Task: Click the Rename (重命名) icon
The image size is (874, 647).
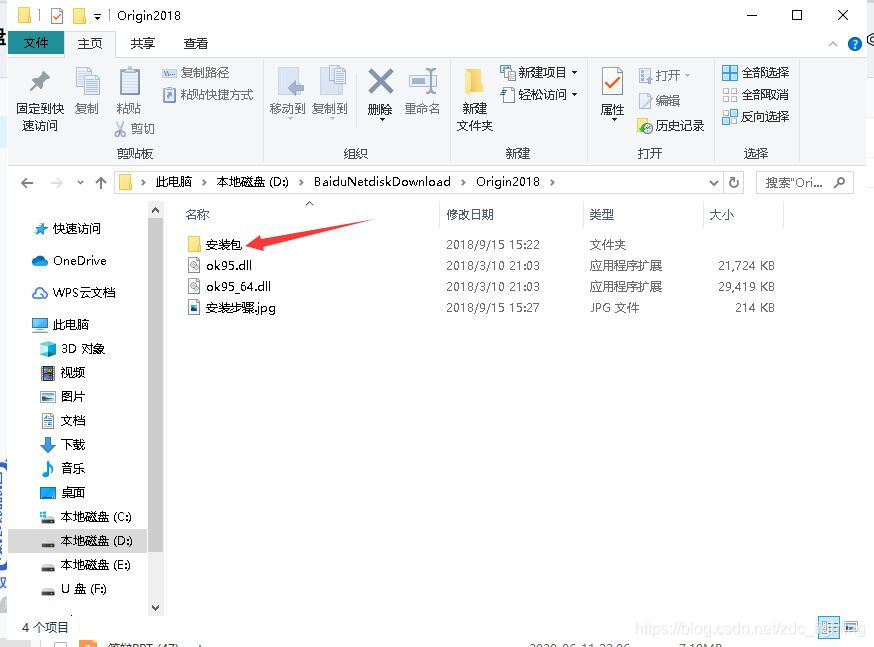Action: tap(423, 81)
